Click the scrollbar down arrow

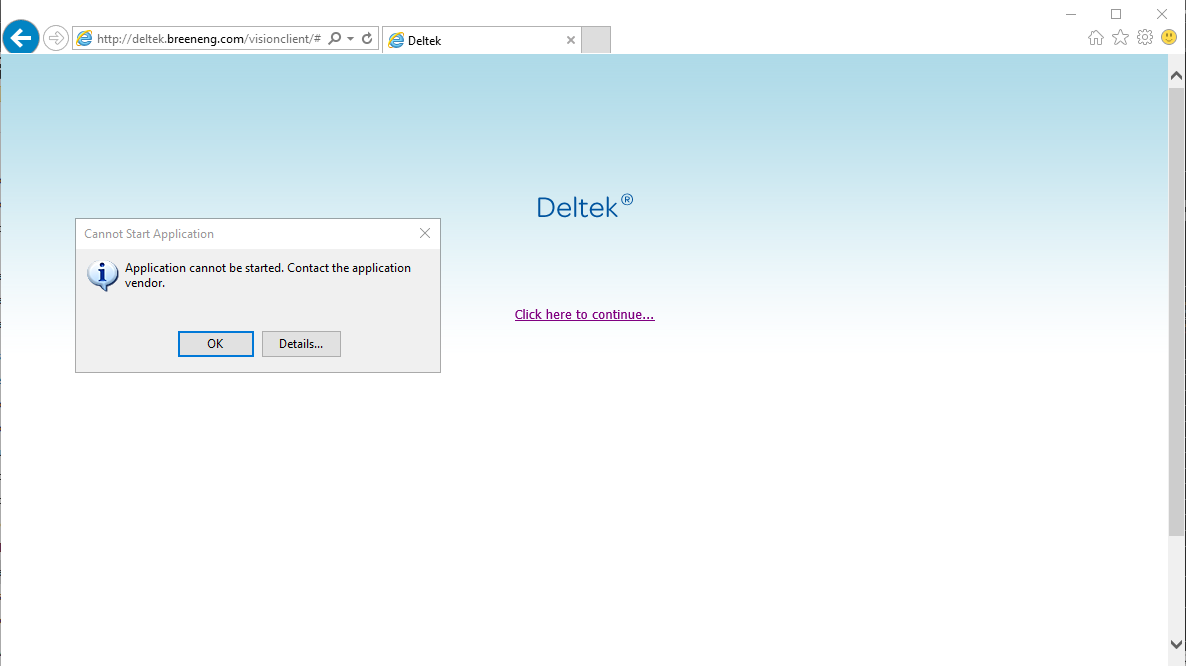point(1176,645)
